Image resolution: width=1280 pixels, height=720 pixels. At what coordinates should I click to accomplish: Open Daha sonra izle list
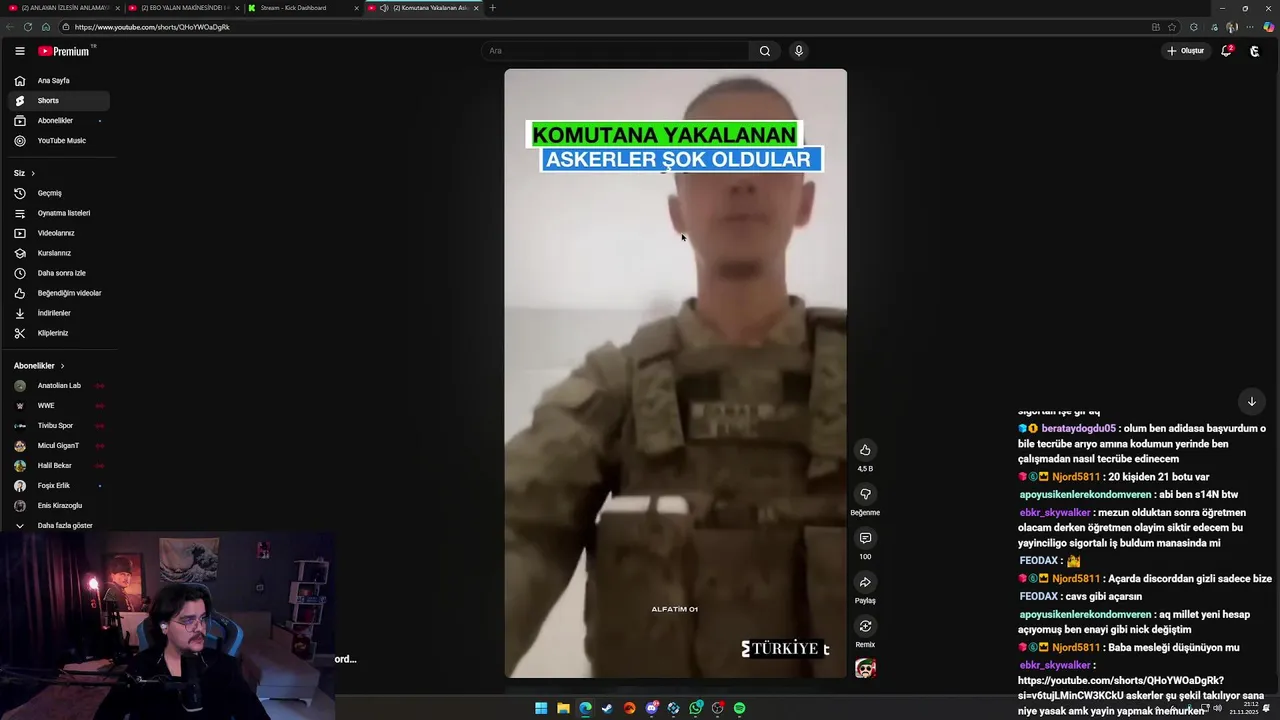(x=59, y=273)
